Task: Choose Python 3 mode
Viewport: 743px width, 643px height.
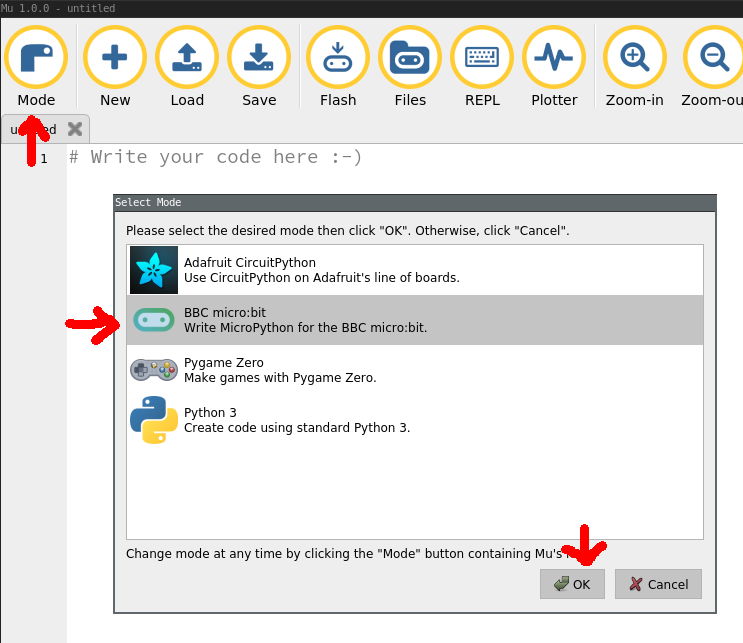Action: [415, 420]
